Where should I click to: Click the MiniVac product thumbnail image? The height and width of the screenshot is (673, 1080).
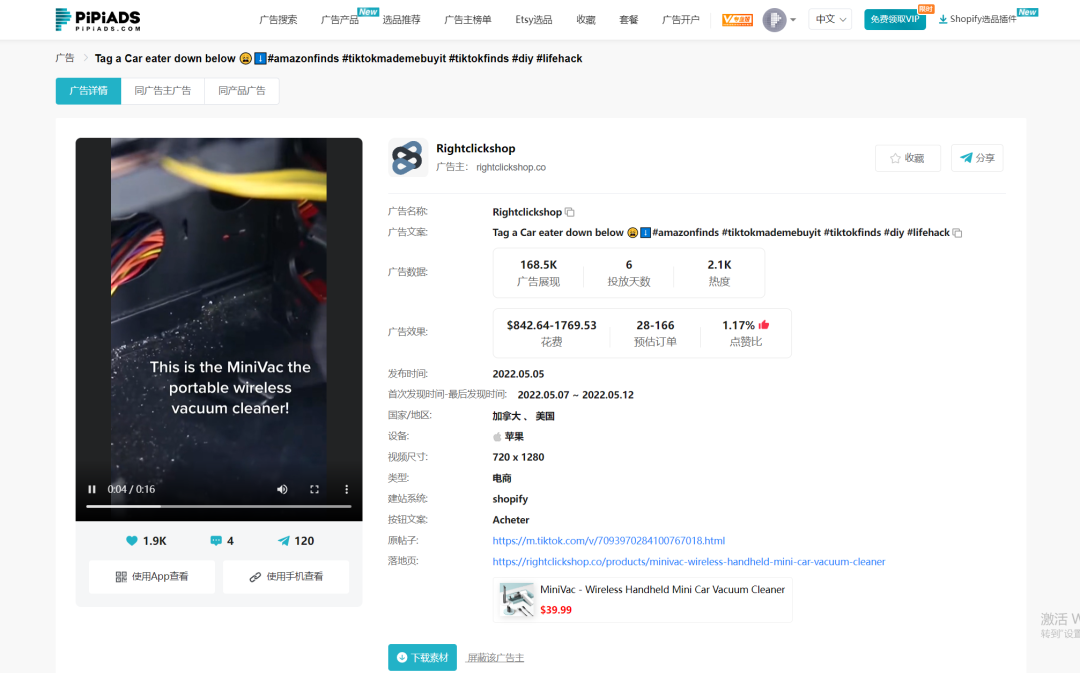coord(517,599)
